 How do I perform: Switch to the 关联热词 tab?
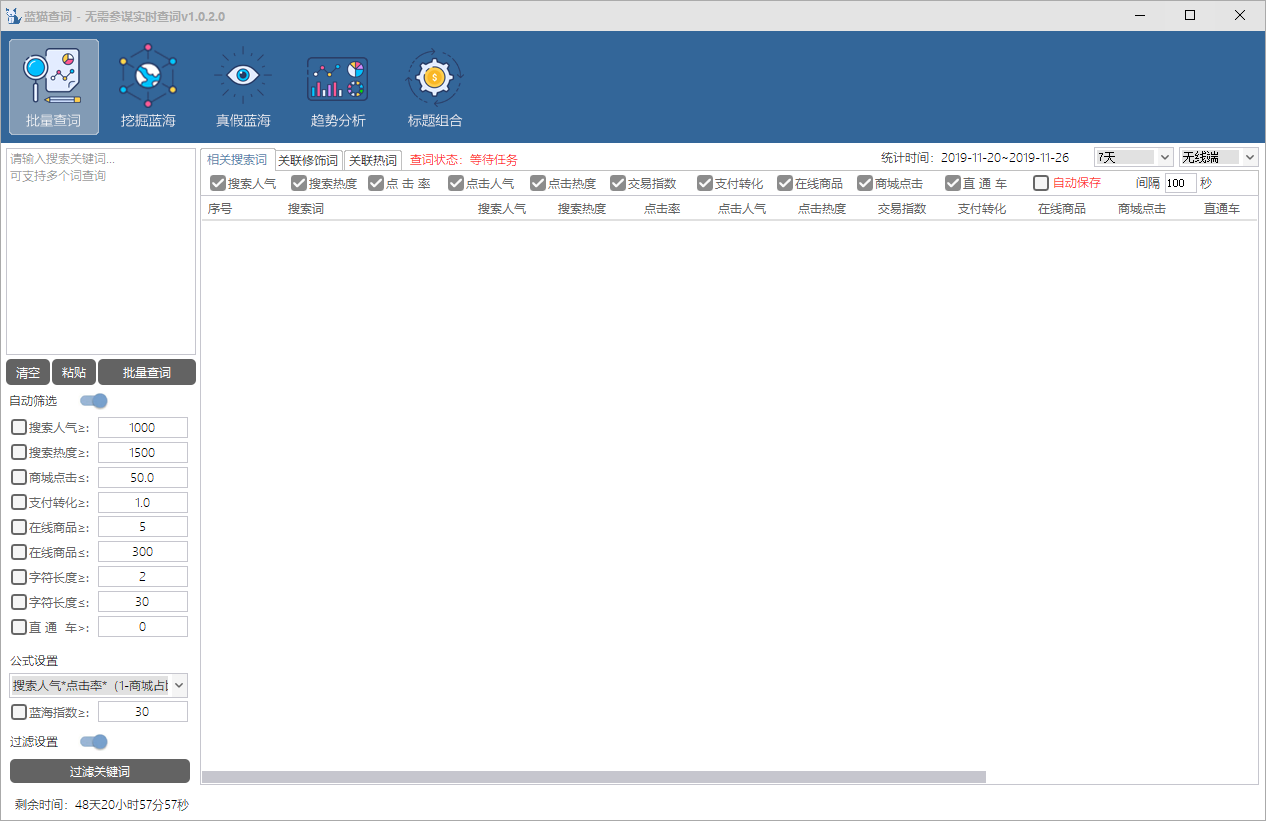372,160
